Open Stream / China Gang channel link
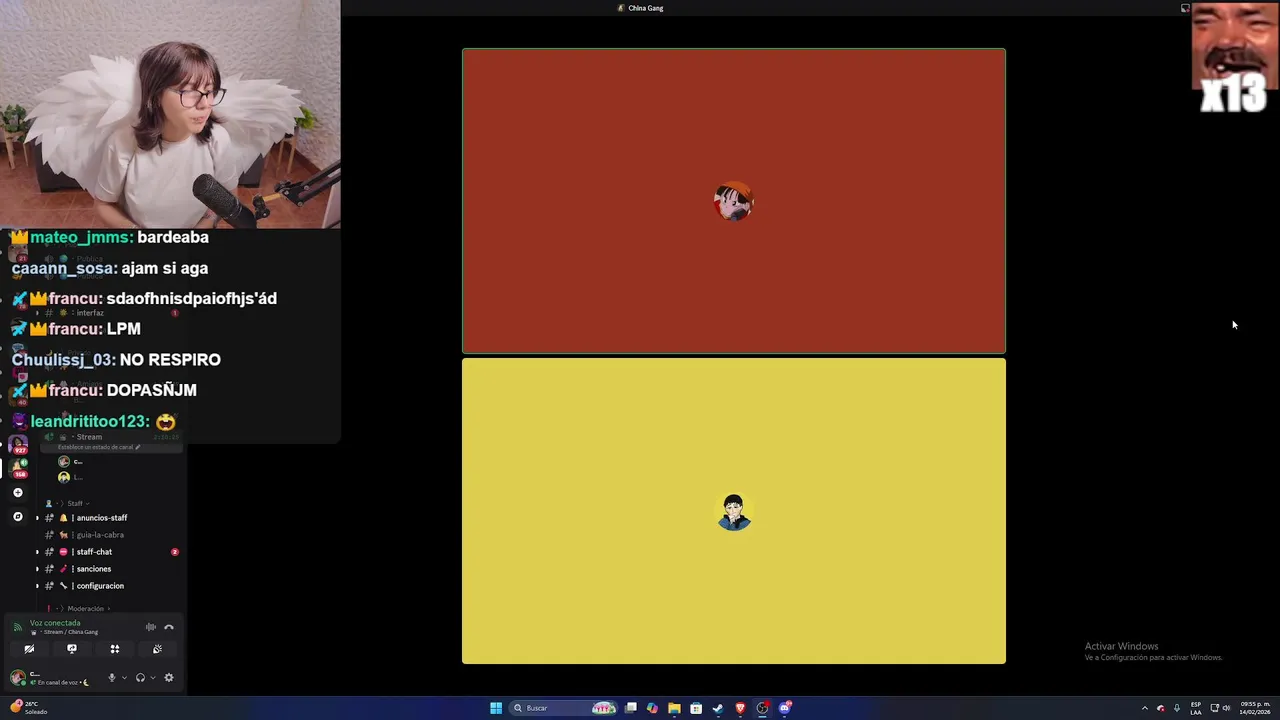The width and height of the screenshot is (1280, 720). (x=70, y=632)
